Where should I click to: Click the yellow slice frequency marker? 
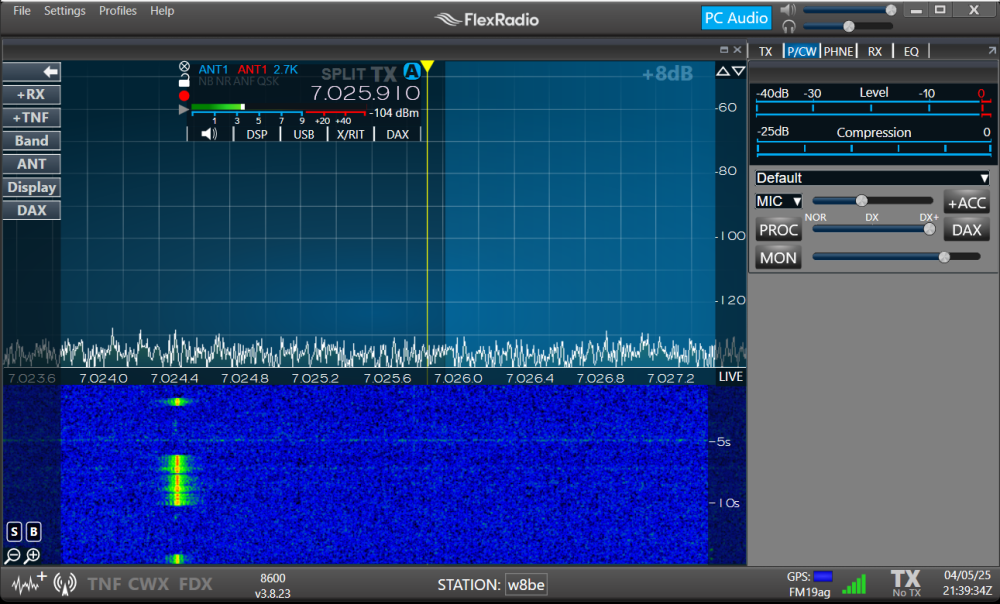click(x=427, y=66)
